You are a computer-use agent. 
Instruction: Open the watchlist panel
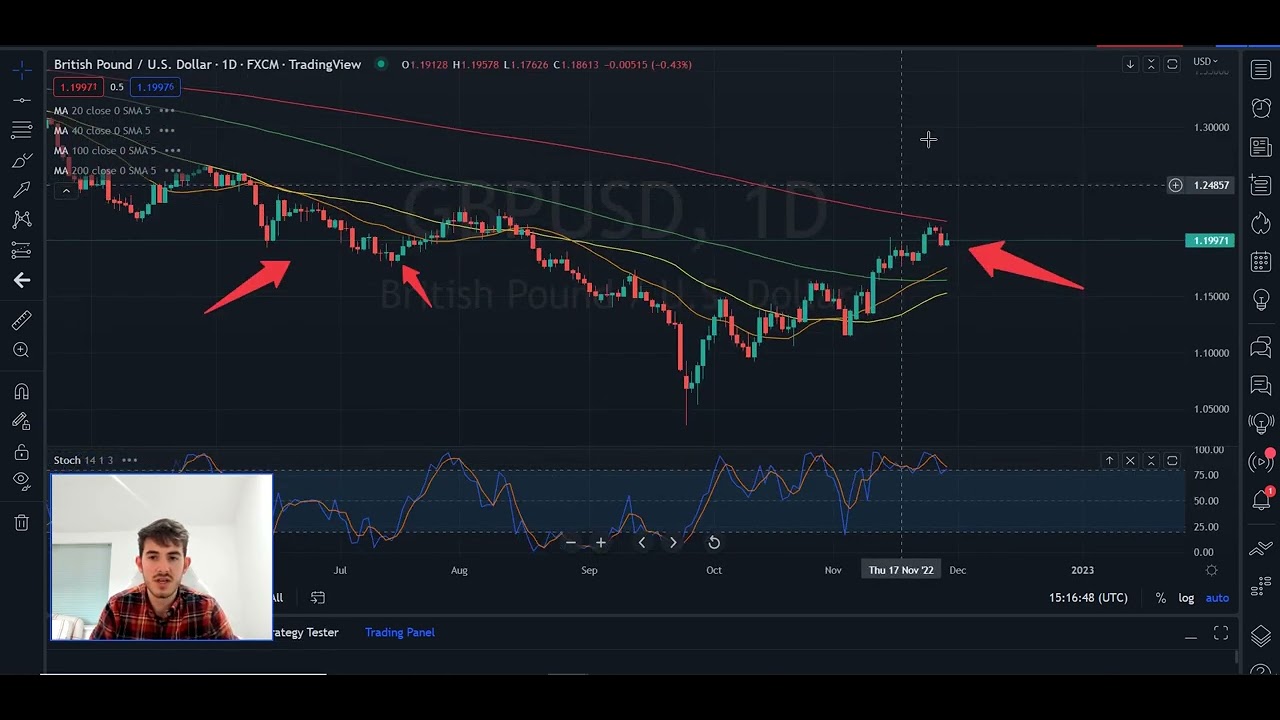1260,70
